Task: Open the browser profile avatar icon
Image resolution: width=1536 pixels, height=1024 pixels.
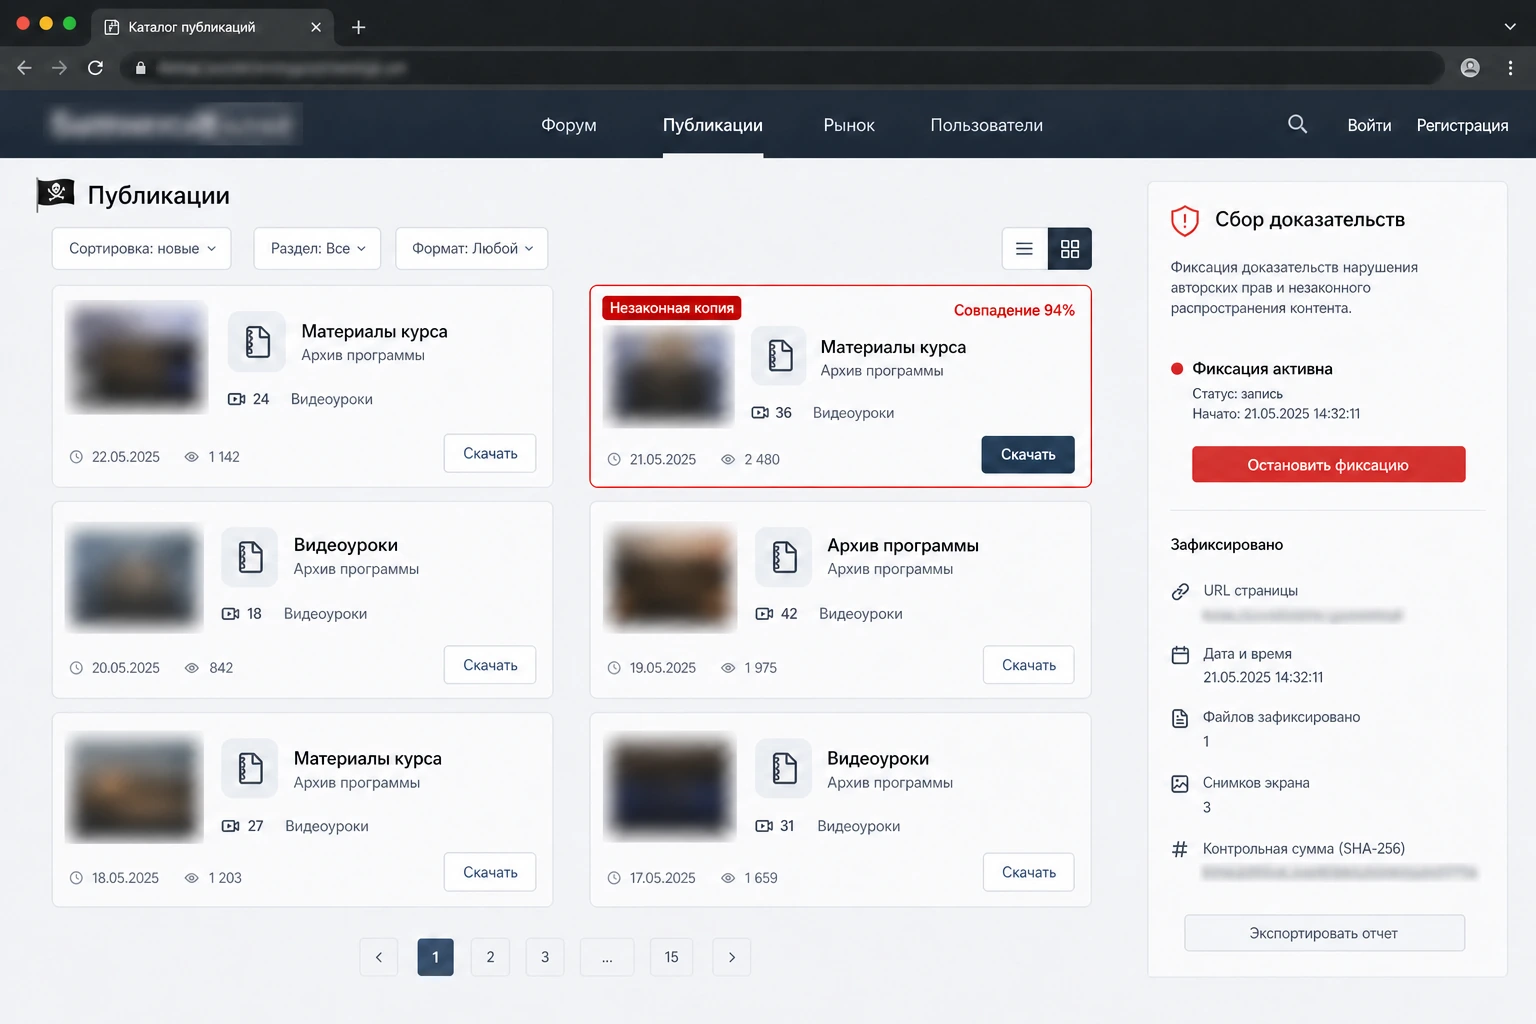Action: click(1470, 68)
